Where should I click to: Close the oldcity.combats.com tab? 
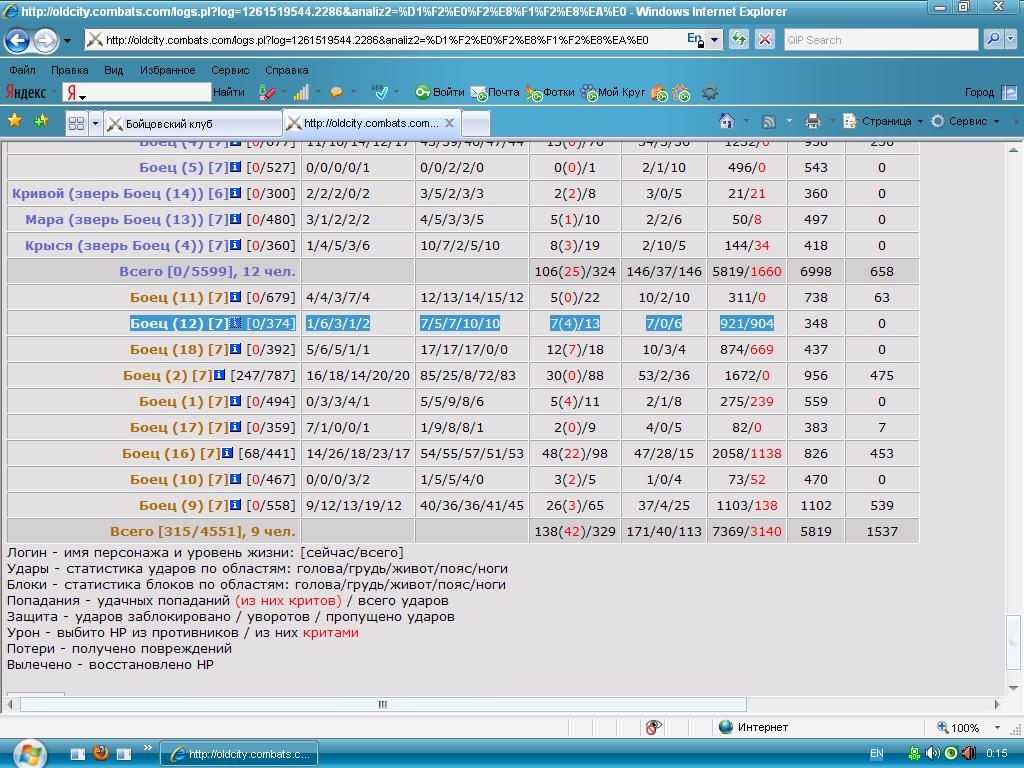449,123
